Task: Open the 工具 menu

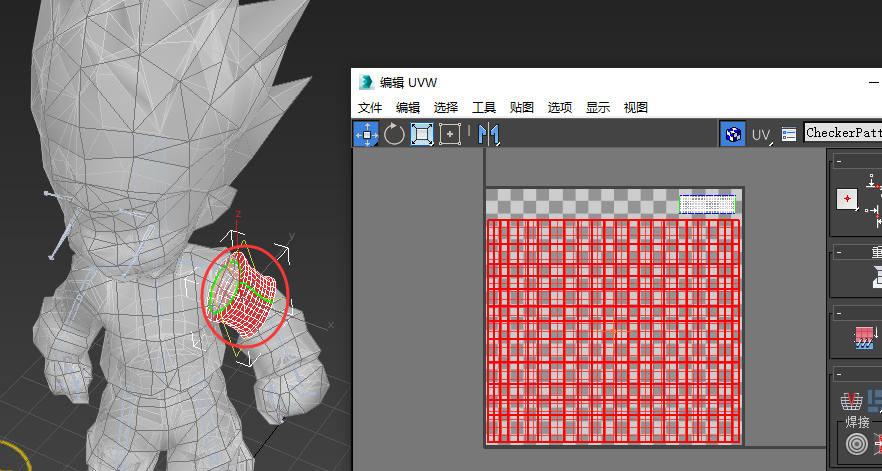Action: point(484,107)
